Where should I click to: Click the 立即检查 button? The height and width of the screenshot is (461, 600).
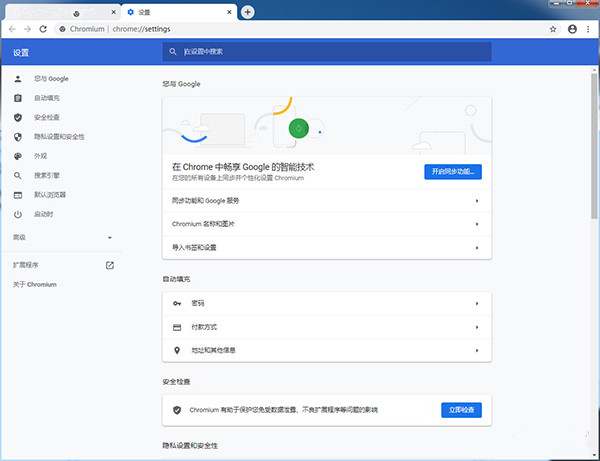(462, 409)
